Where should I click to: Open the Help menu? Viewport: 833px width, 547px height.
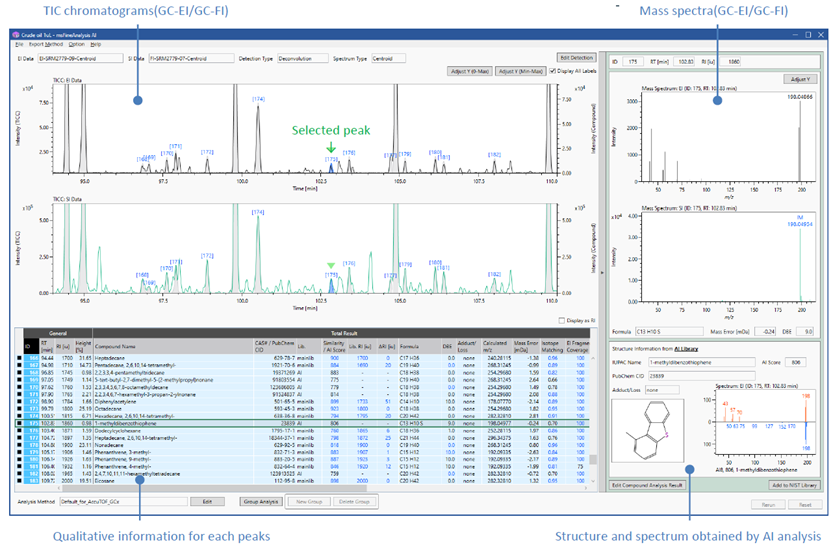coord(96,44)
